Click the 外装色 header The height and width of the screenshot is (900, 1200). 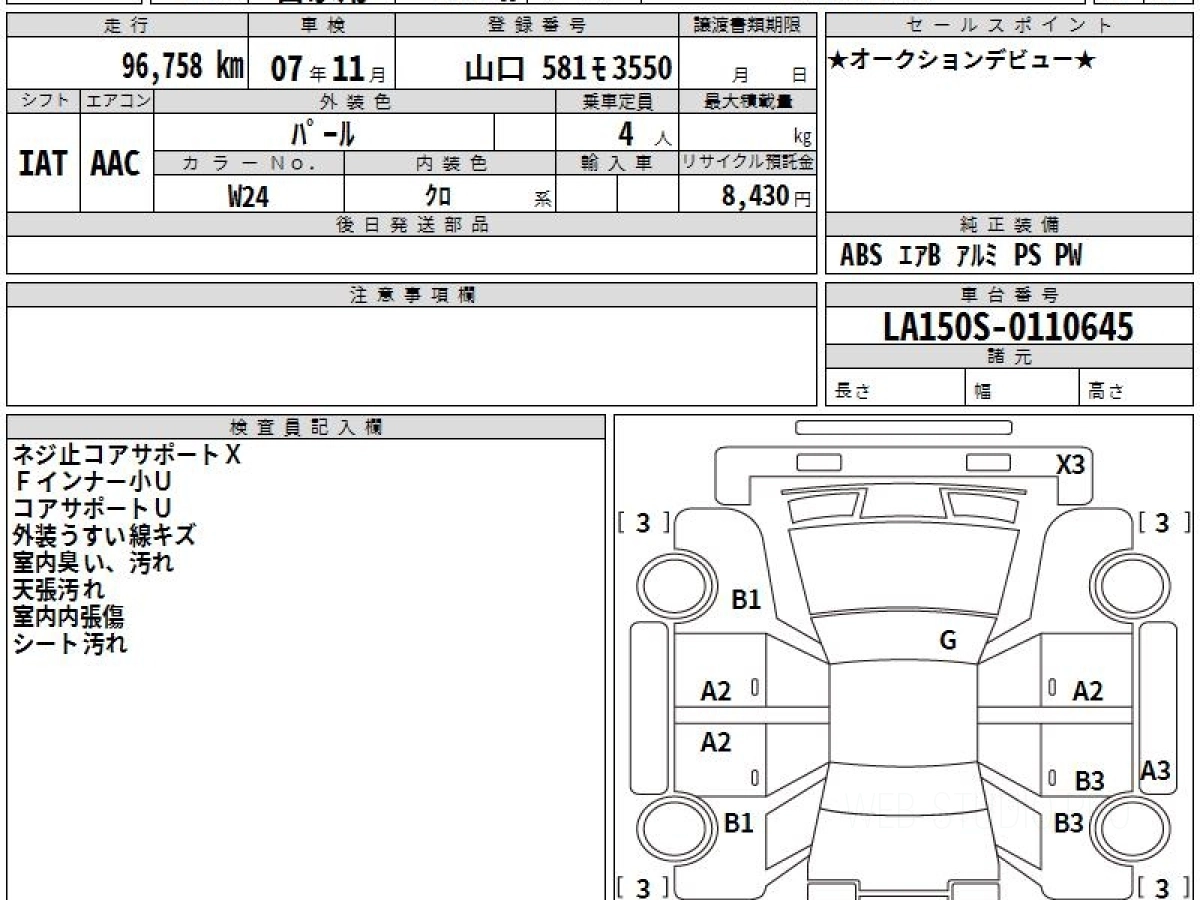point(355,101)
